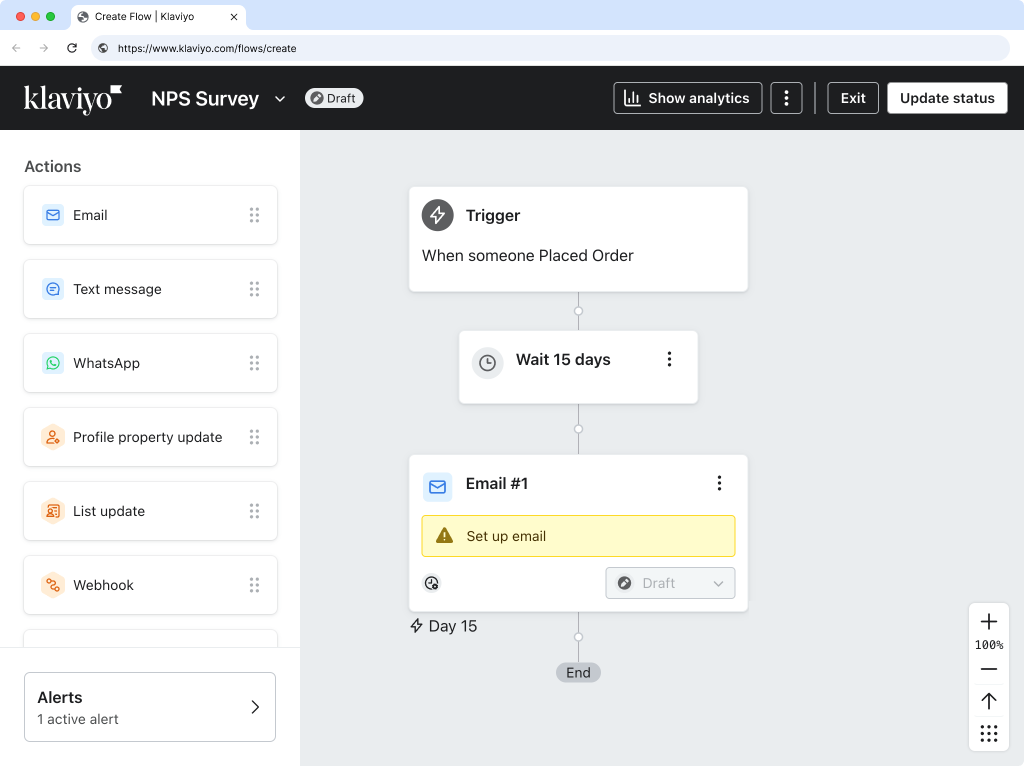Click the Show analytics button
The height and width of the screenshot is (766, 1024).
point(687,98)
